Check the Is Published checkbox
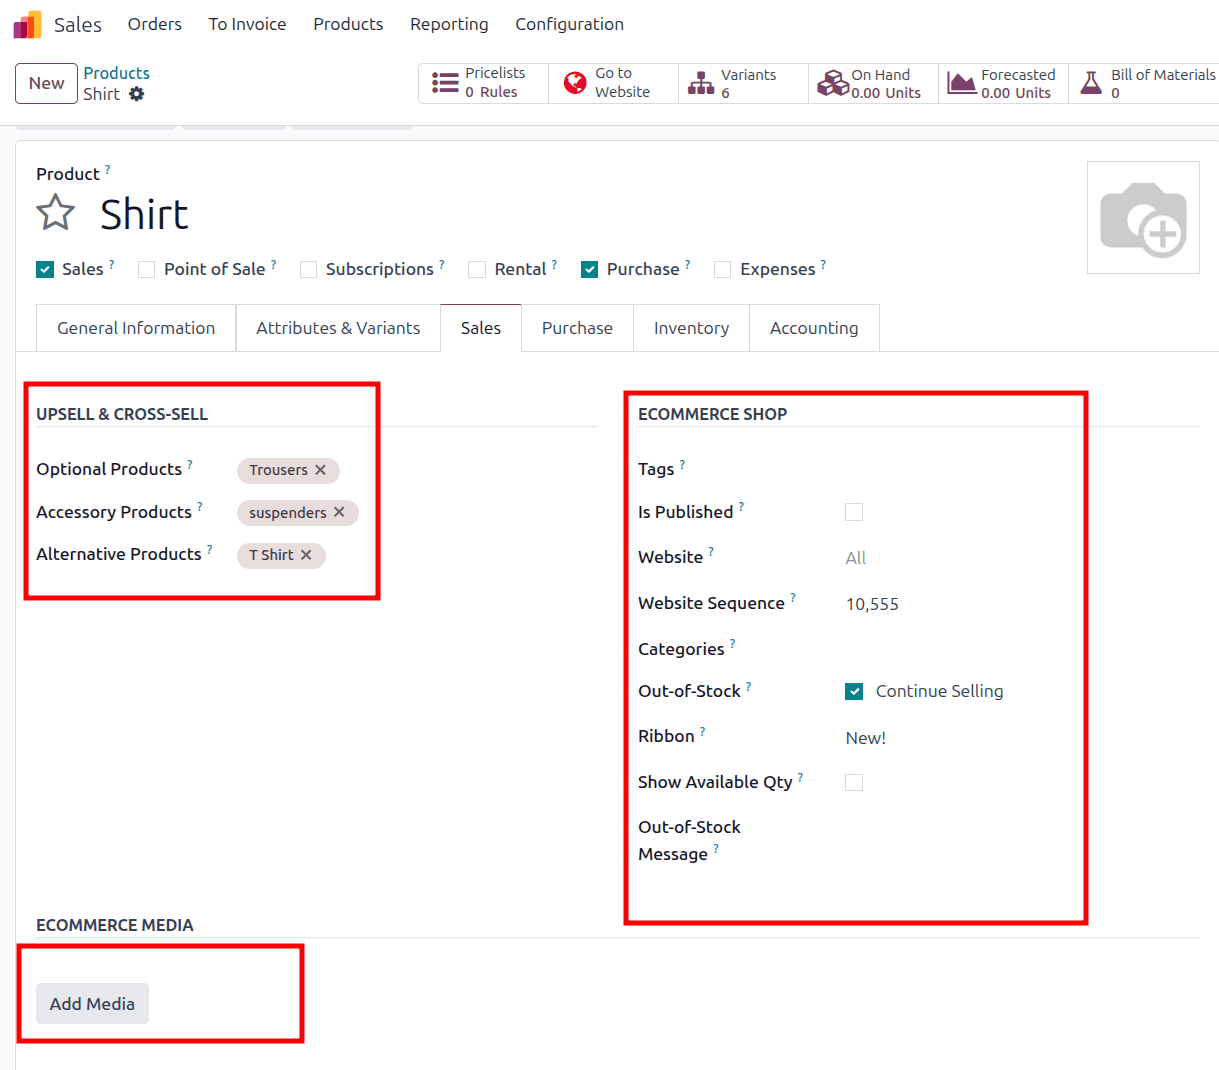Image resolution: width=1219 pixels, height=1070 pixels. coord(854,512)
